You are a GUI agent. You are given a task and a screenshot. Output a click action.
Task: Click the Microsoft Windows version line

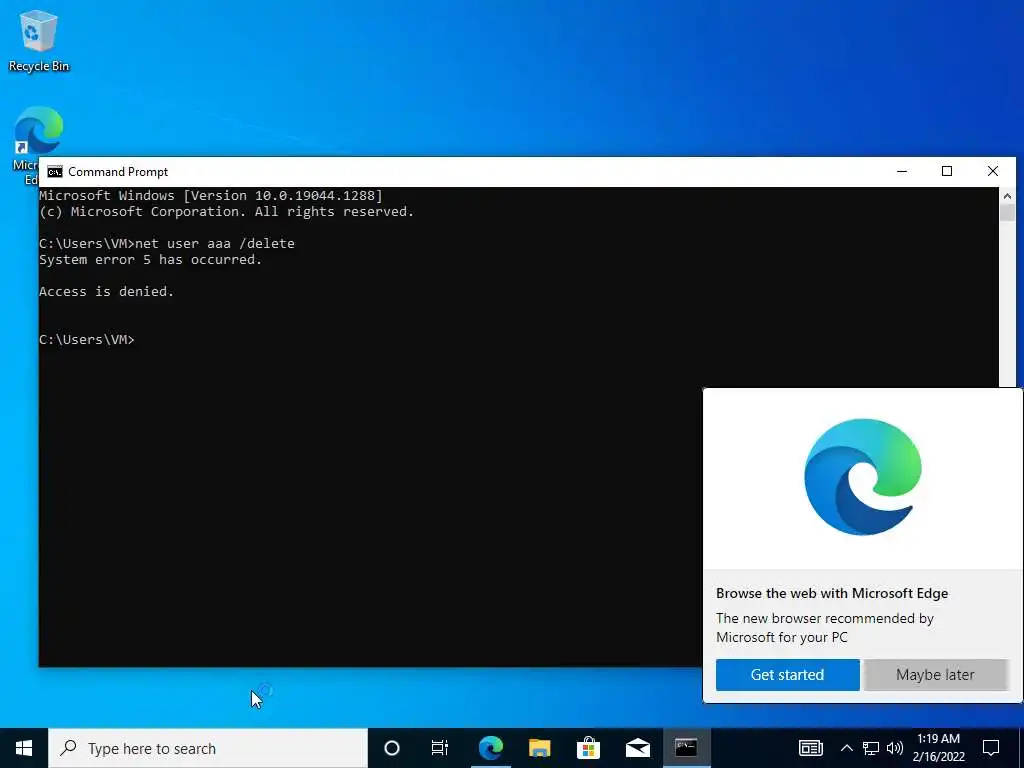point(211,195)
